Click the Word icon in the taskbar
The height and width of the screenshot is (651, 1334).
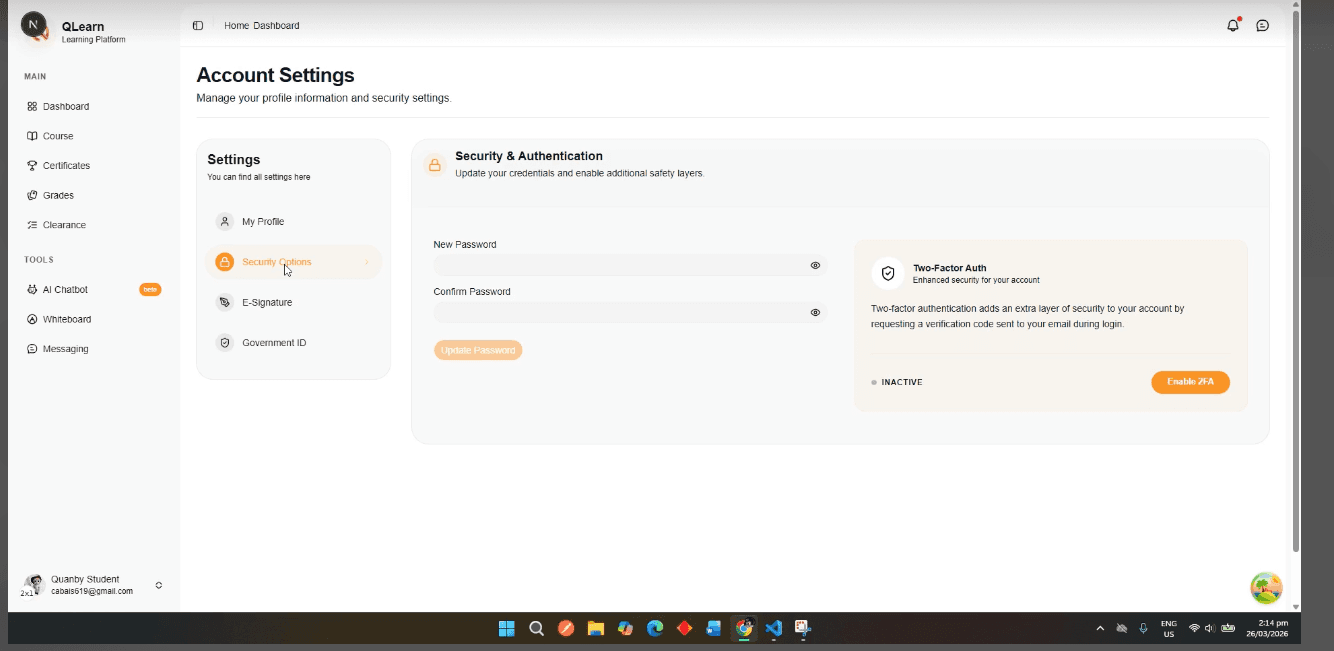pyautogui.click(x=714, y=628)
